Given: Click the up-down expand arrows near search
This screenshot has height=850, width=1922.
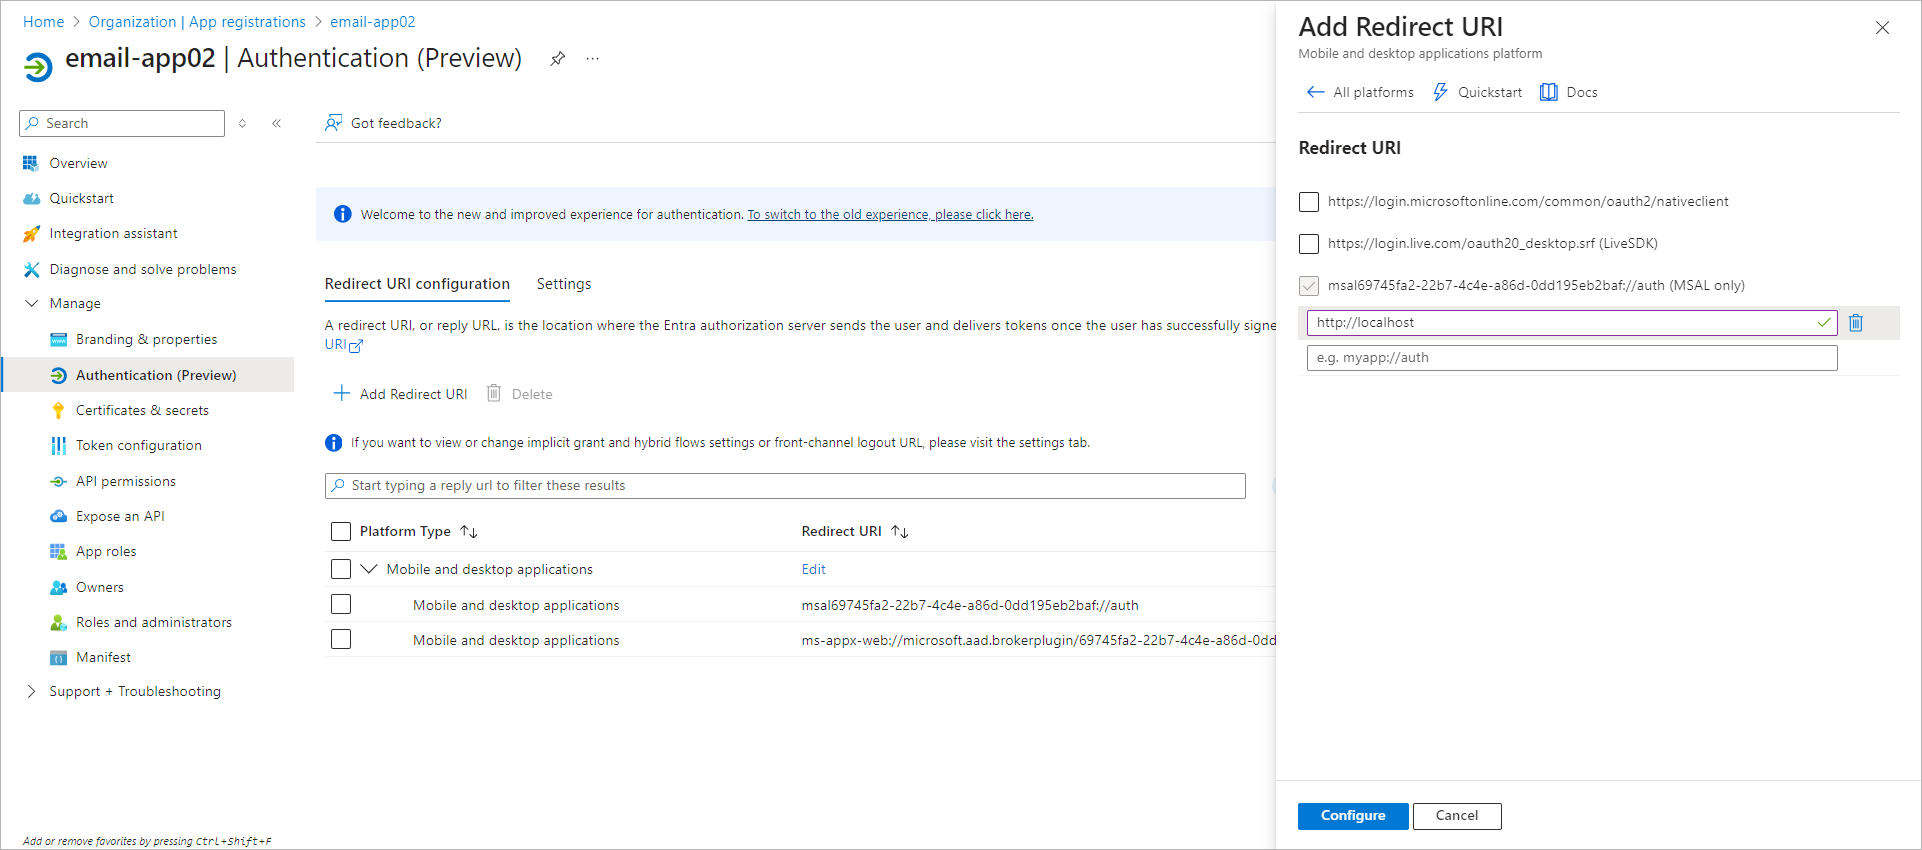Looking at the screenshot, I should 242,123.
